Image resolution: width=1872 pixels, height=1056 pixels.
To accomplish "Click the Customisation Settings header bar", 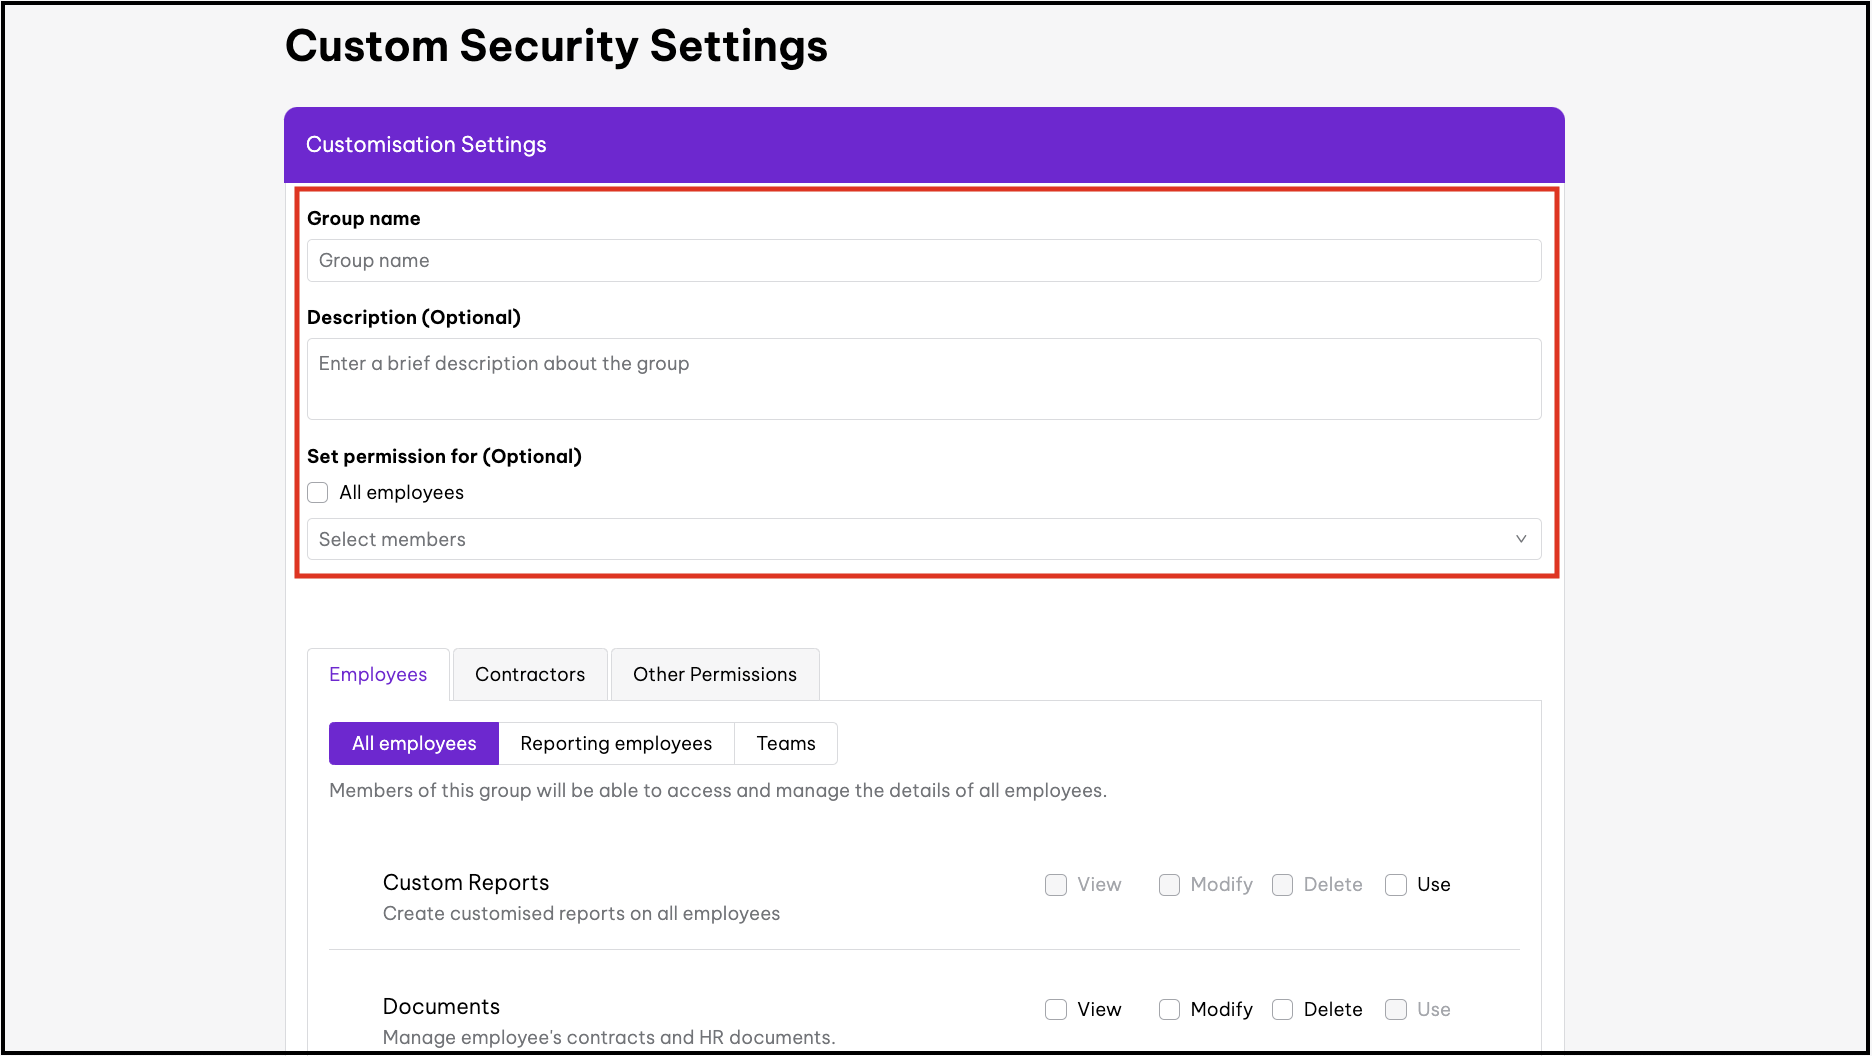I will [924, 145].
